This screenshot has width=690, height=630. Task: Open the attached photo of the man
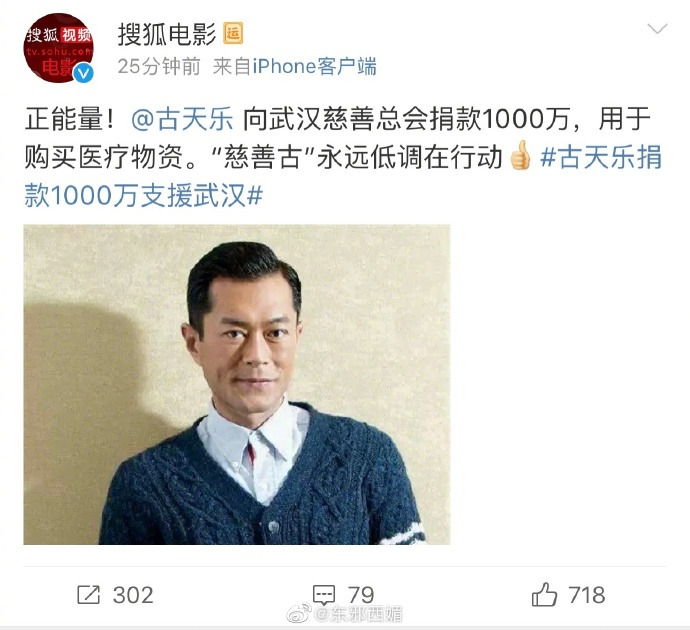(237, 385)
